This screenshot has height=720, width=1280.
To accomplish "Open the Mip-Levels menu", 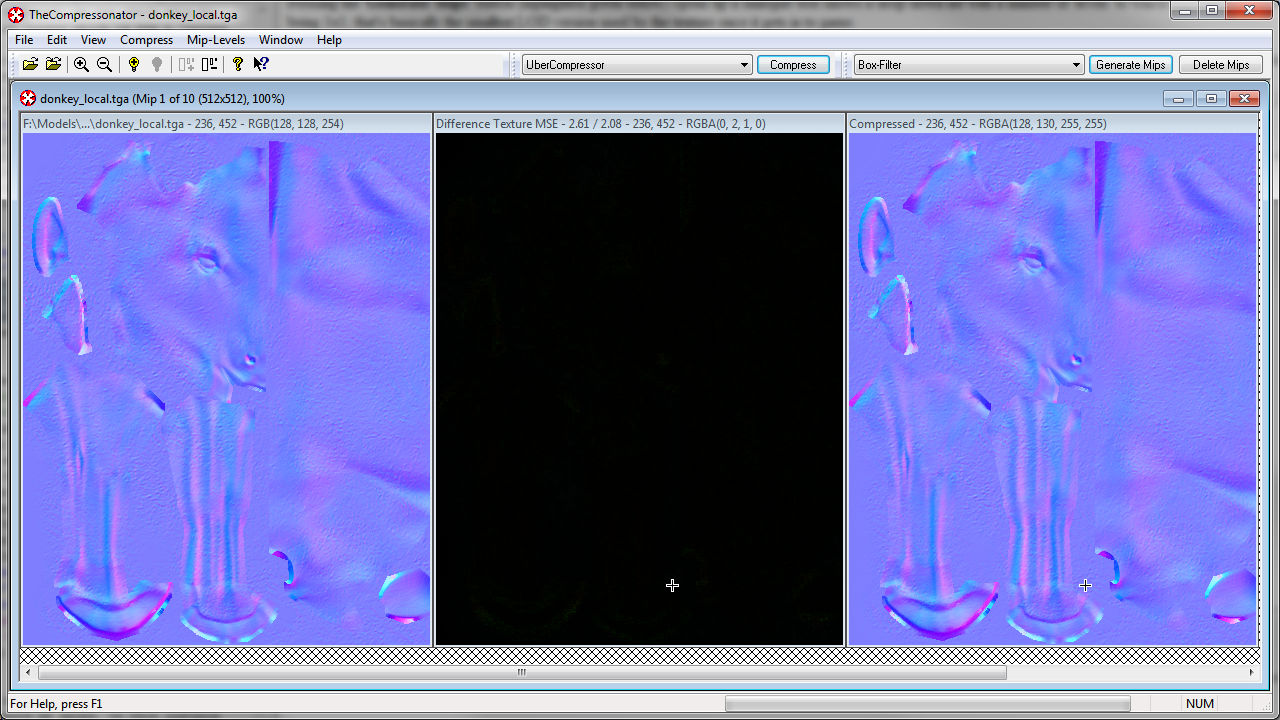I will coord(215,40).
